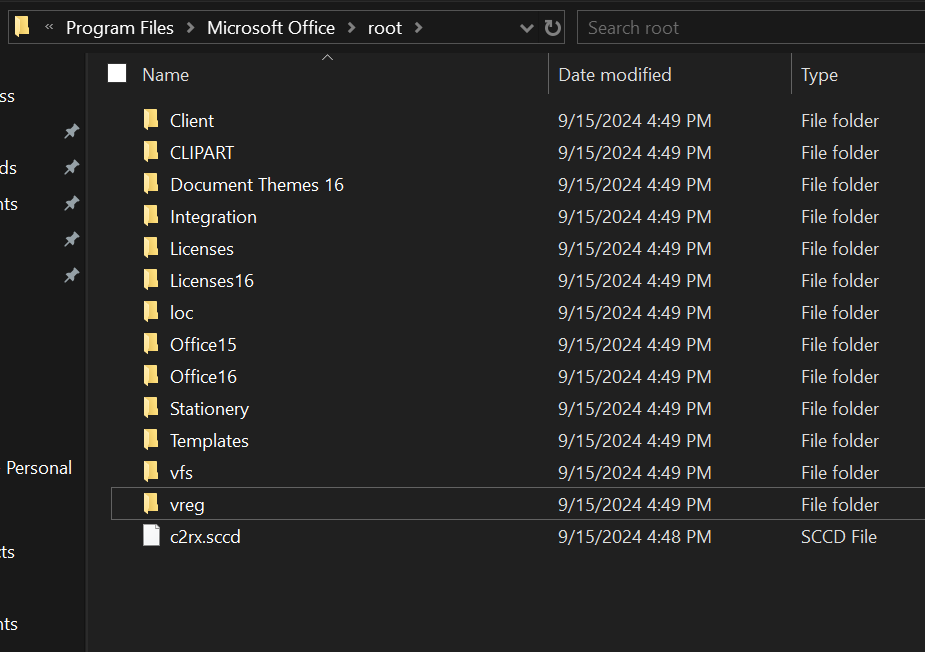The image size is (925, 652).
Task: Open the Personal item in navigation pane
Action: [39, 468]
